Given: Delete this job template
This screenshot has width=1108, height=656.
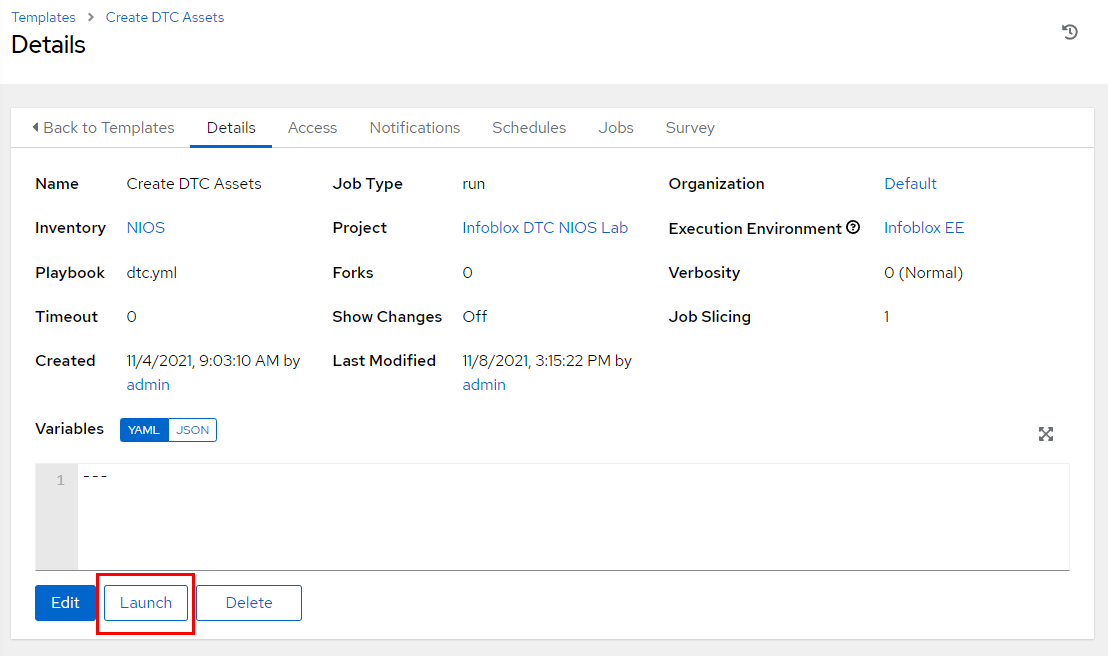Looking at the screenshot, I should coord(249,603).
